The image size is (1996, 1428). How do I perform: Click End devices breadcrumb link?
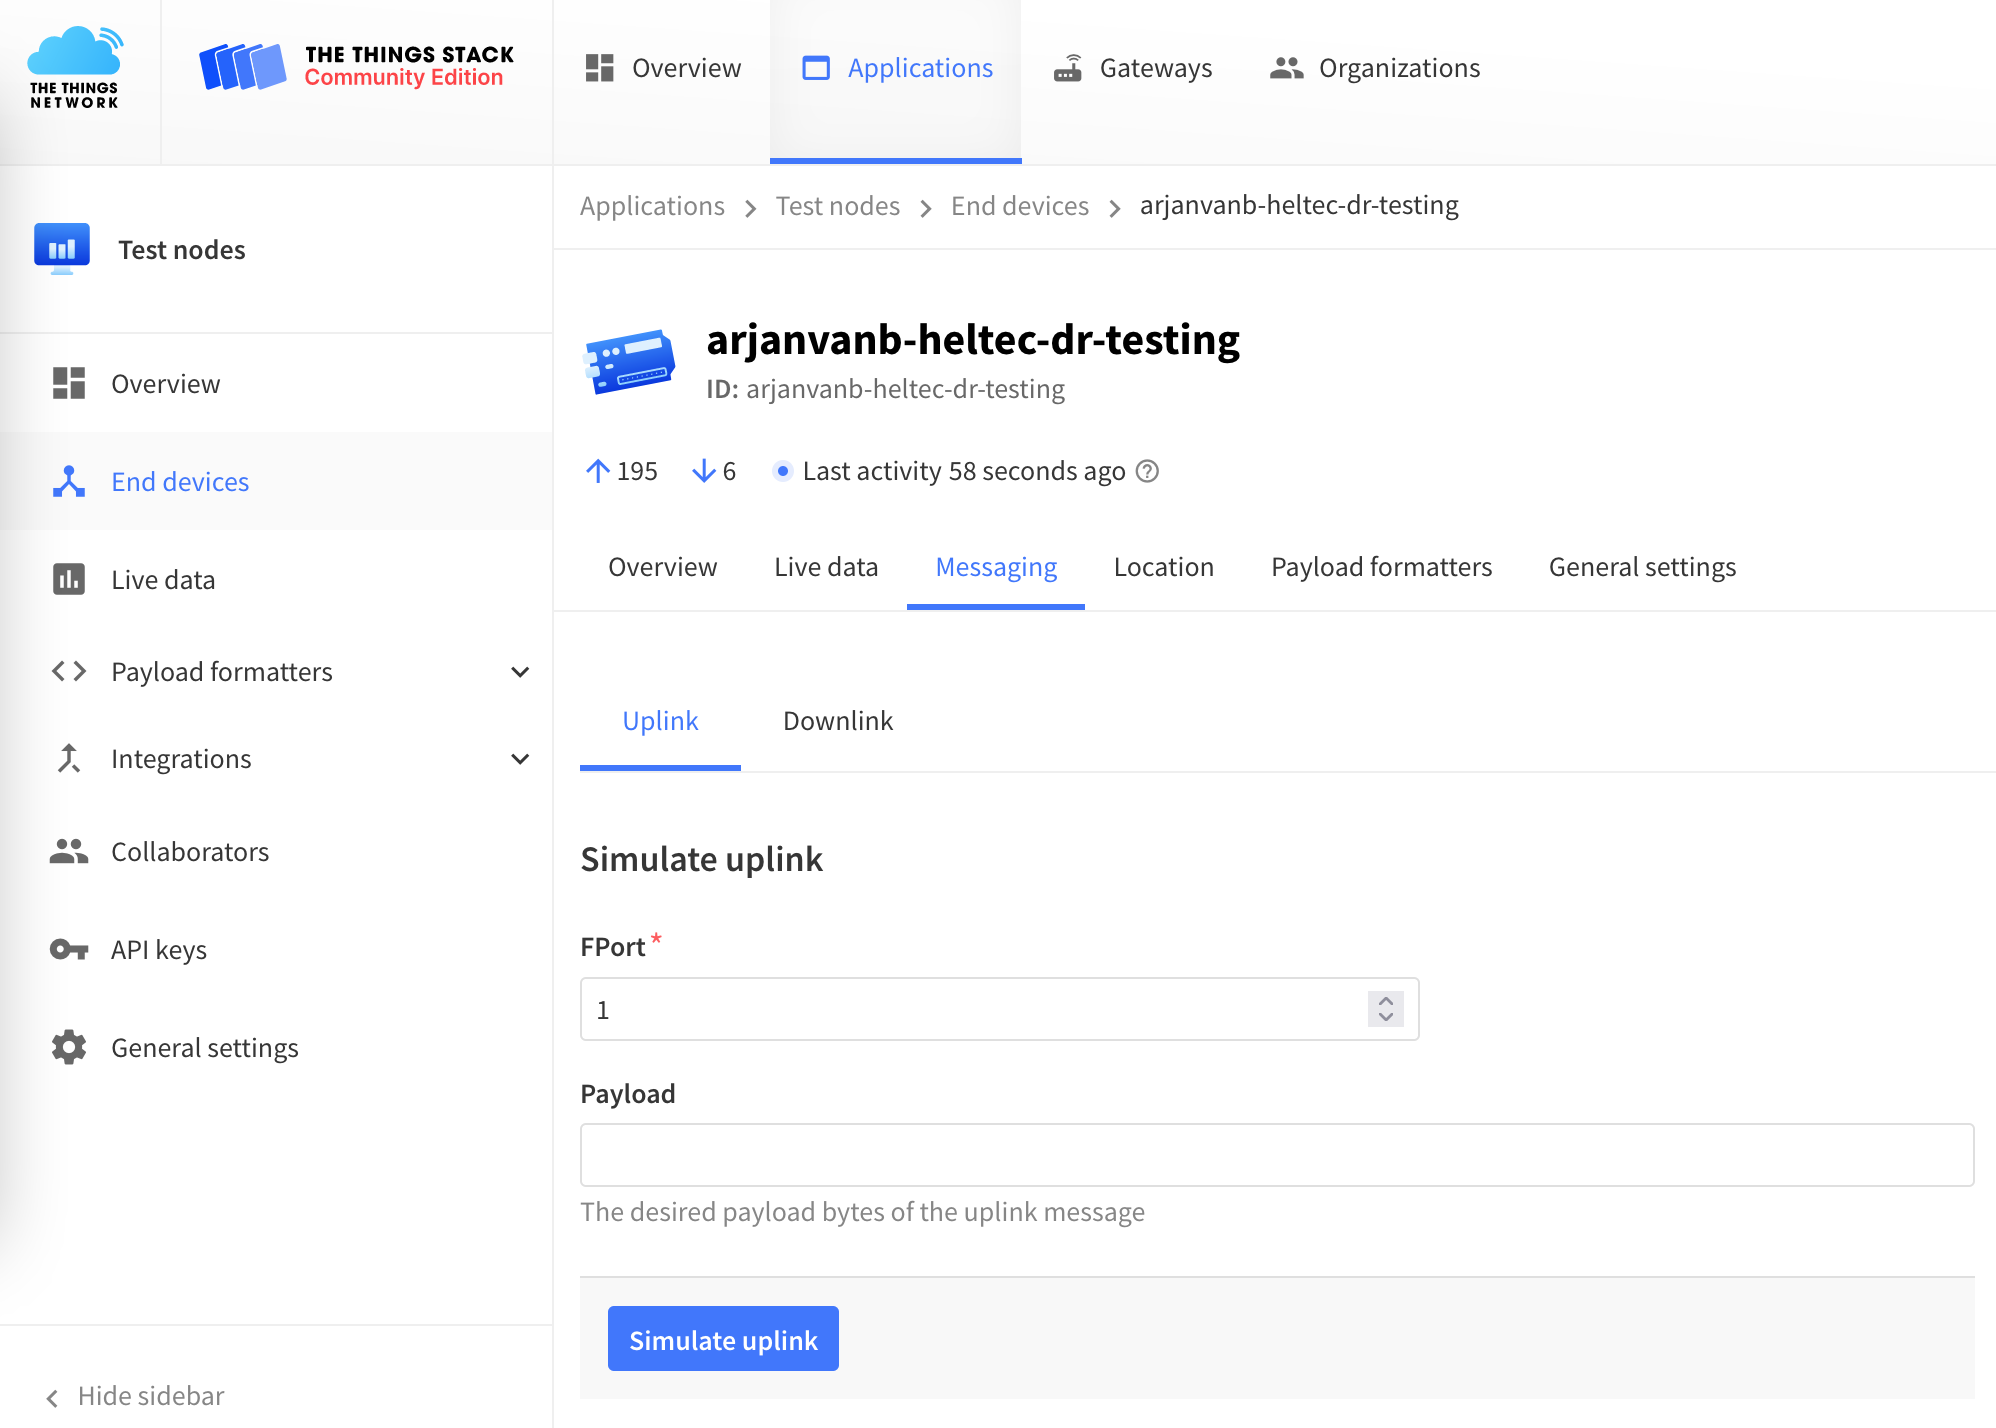point(1019,206)
